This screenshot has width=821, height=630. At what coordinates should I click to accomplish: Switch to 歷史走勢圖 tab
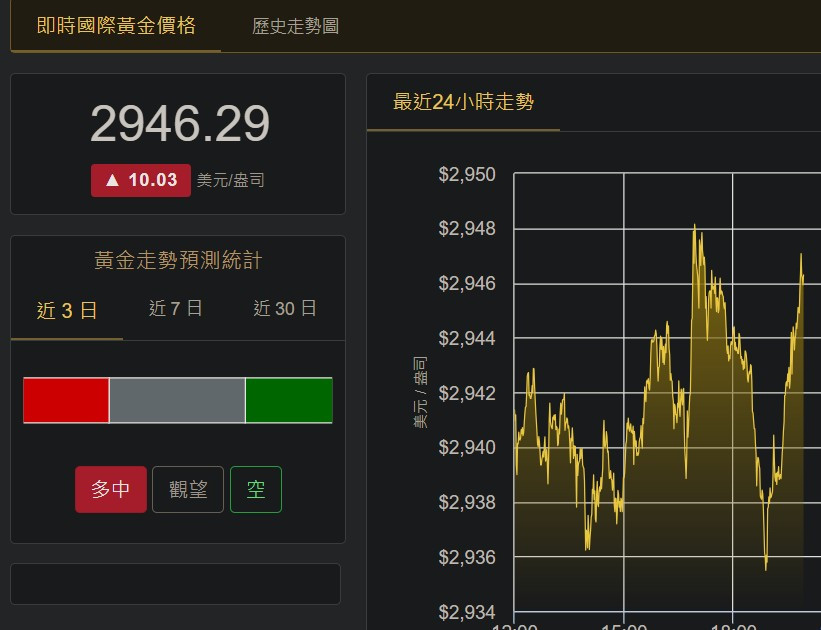(295, 27)
